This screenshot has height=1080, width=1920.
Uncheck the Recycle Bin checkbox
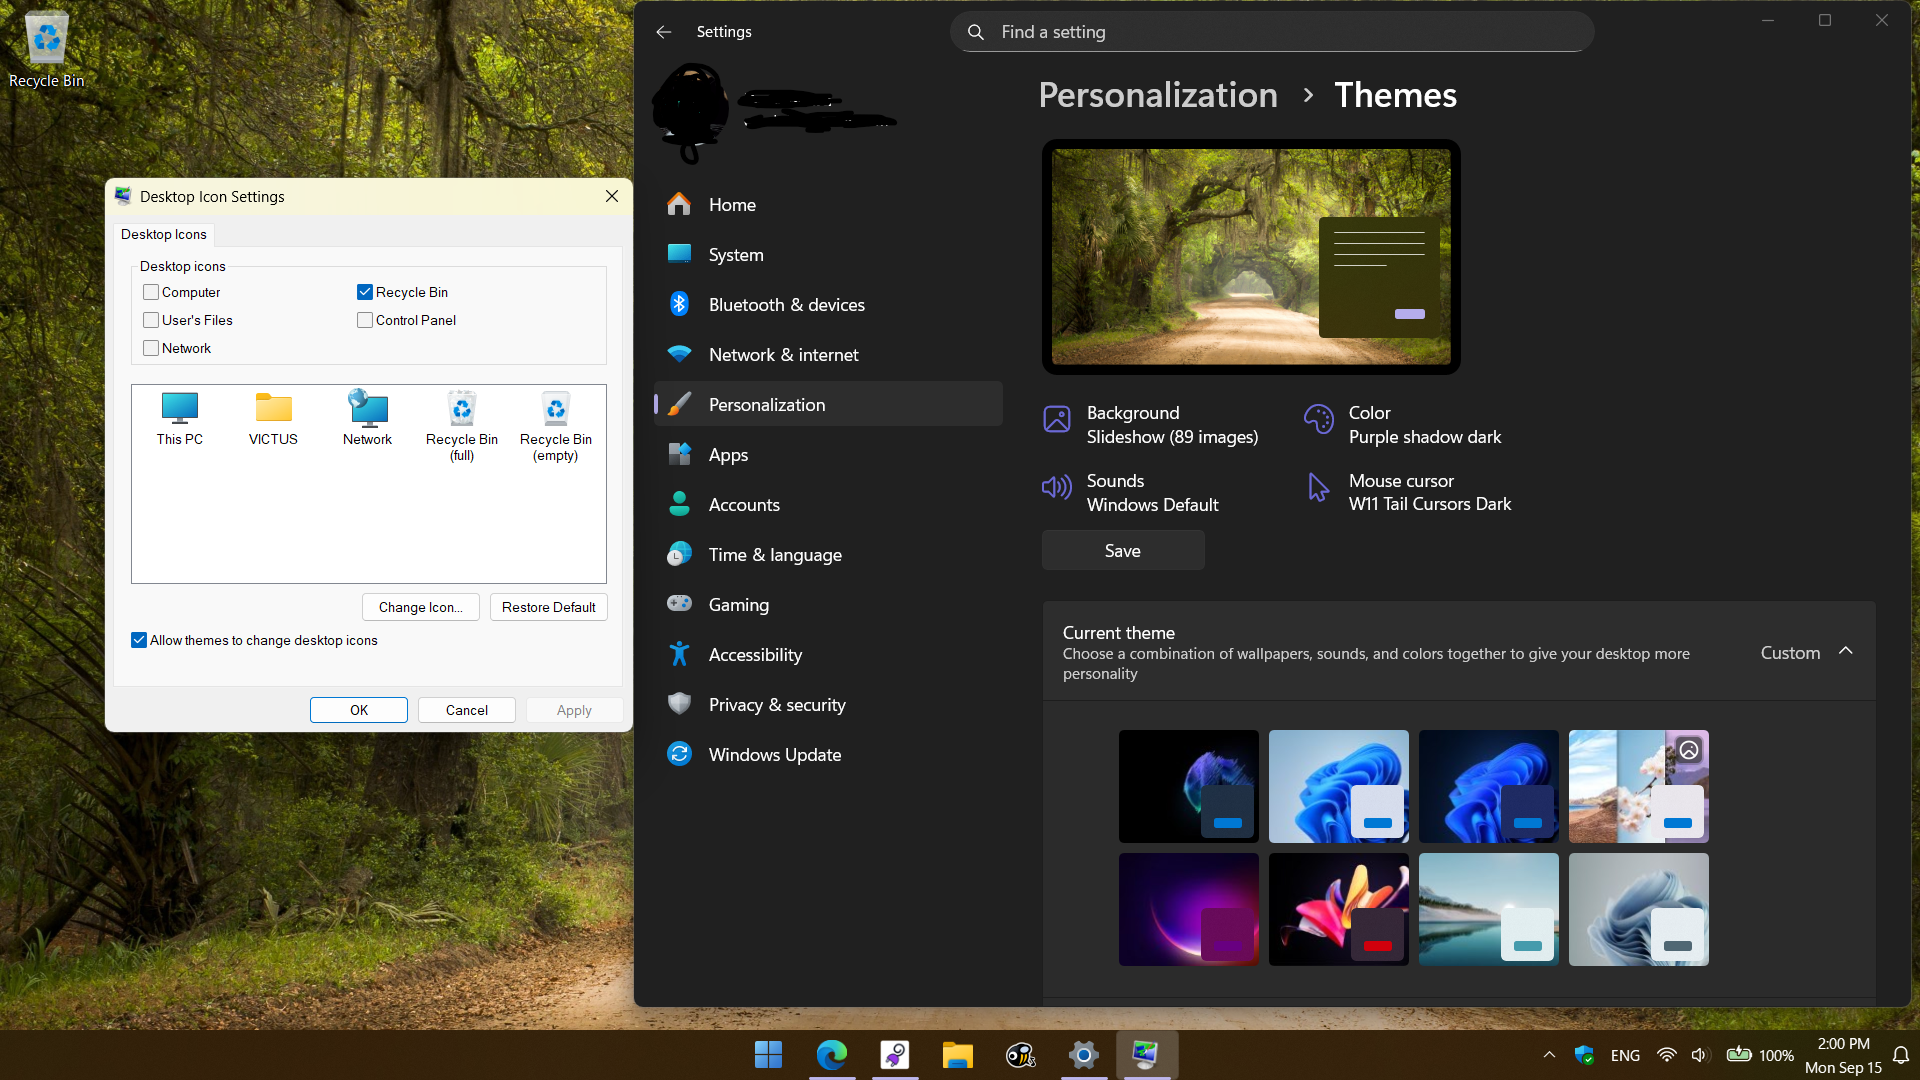365,292
